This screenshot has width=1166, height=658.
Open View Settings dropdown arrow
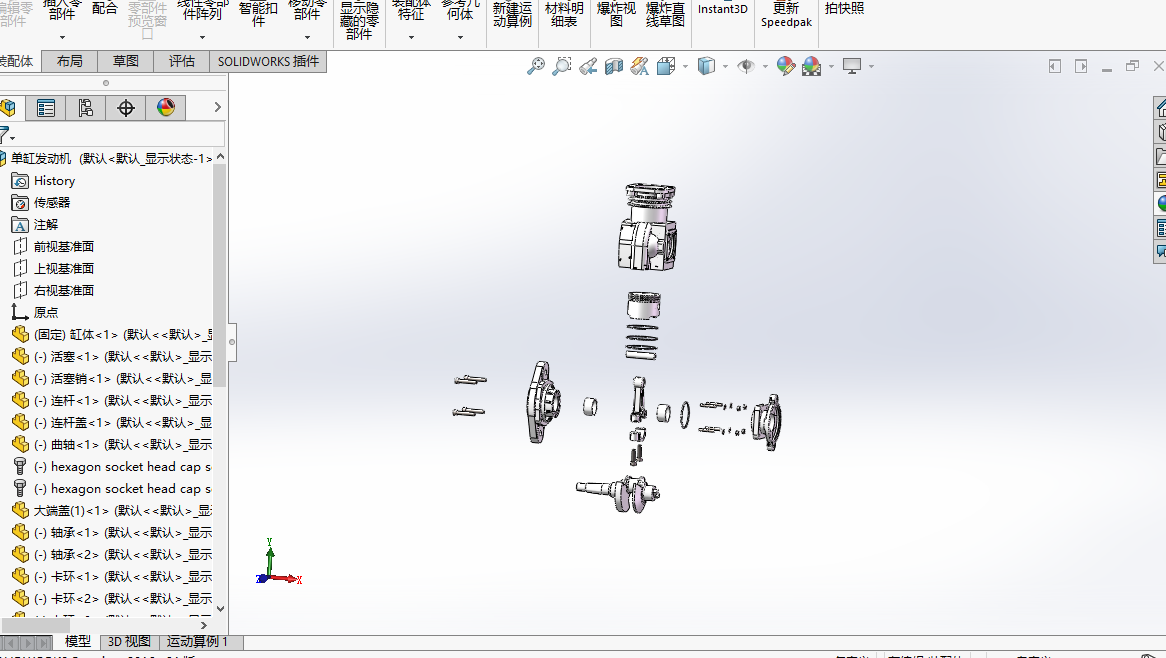click(x=871, y=67)
